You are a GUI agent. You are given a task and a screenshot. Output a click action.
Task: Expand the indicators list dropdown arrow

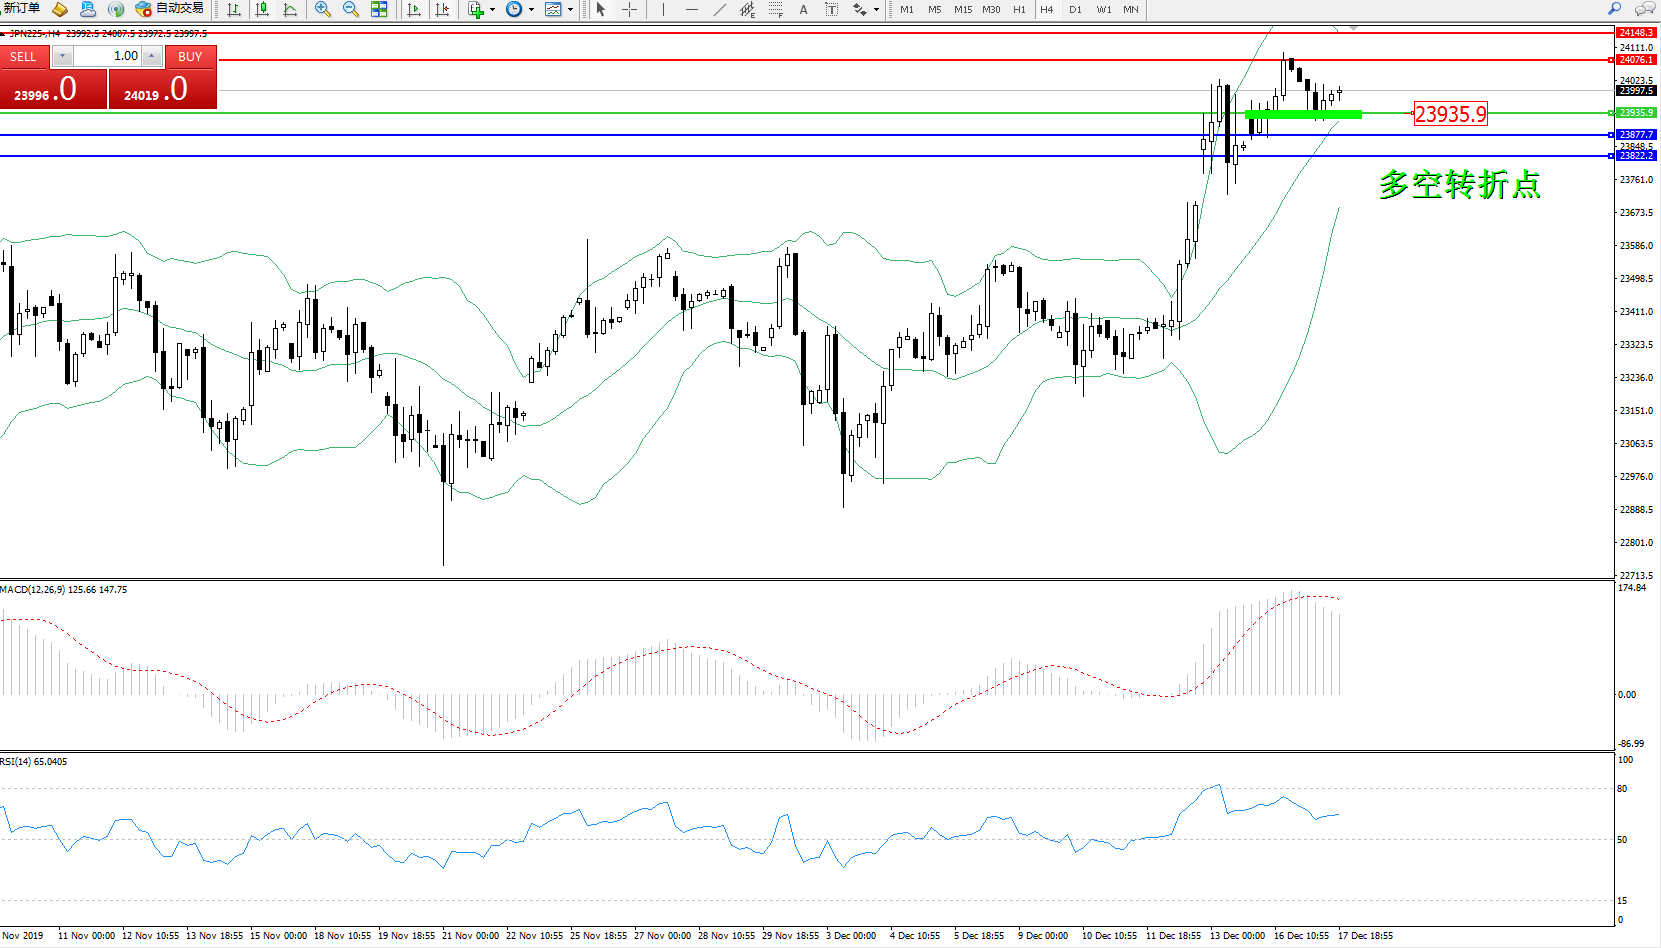coord(493,10)
